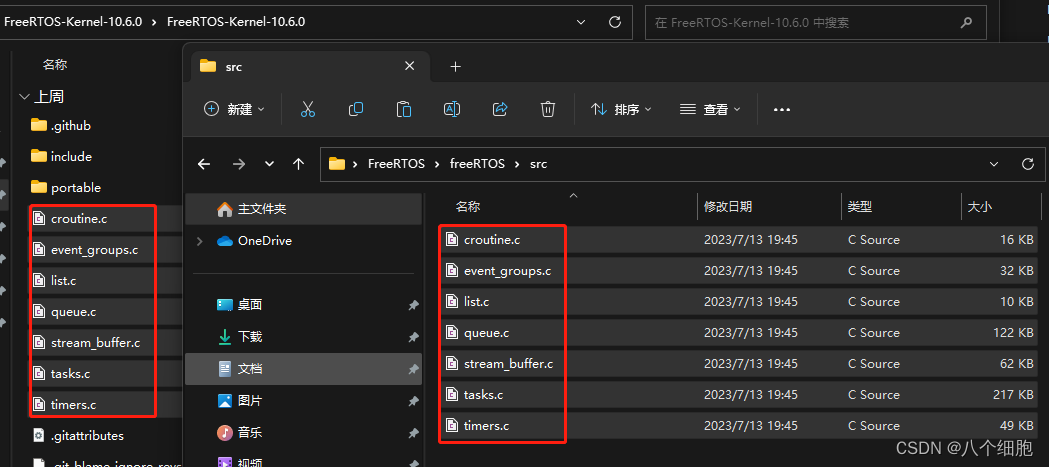
Task: Click FreeRTOS breadcrumb segment
Action: [396, 164]
